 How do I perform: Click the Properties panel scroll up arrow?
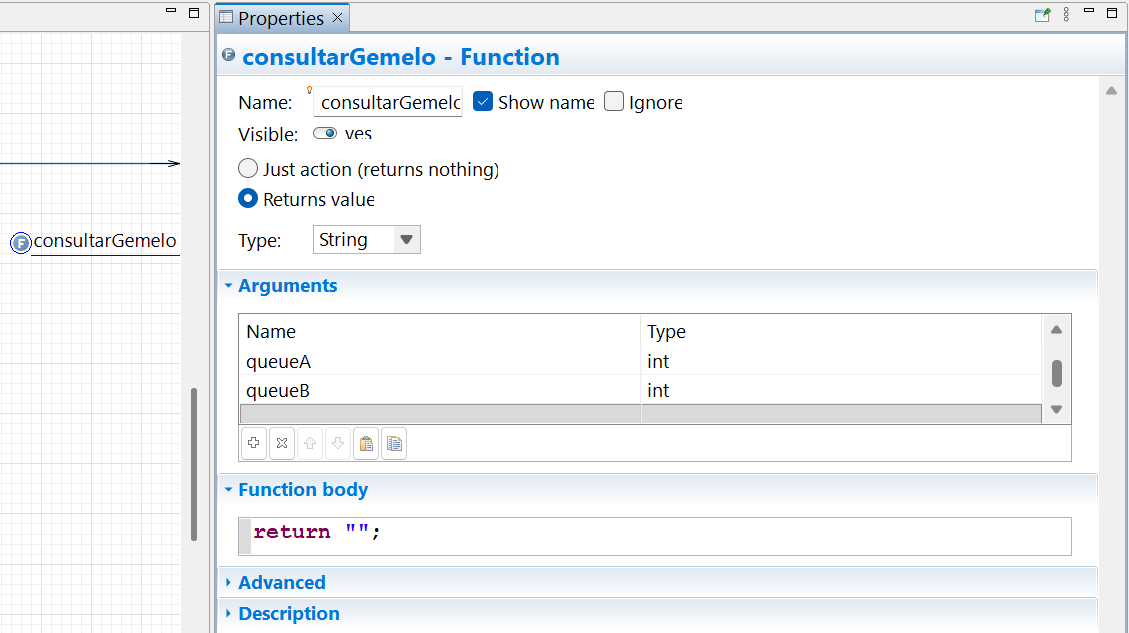[x=1111, y=91]
